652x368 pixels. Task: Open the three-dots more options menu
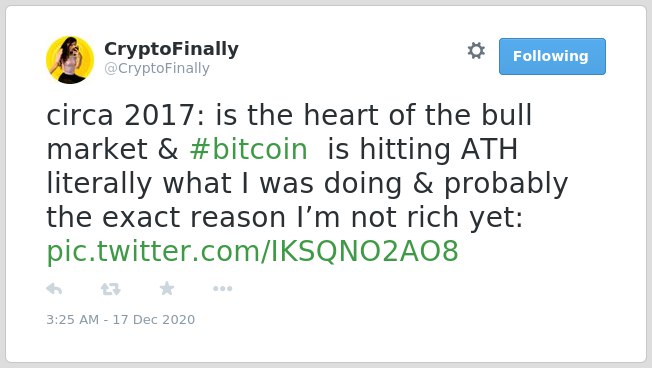point(222,289)
